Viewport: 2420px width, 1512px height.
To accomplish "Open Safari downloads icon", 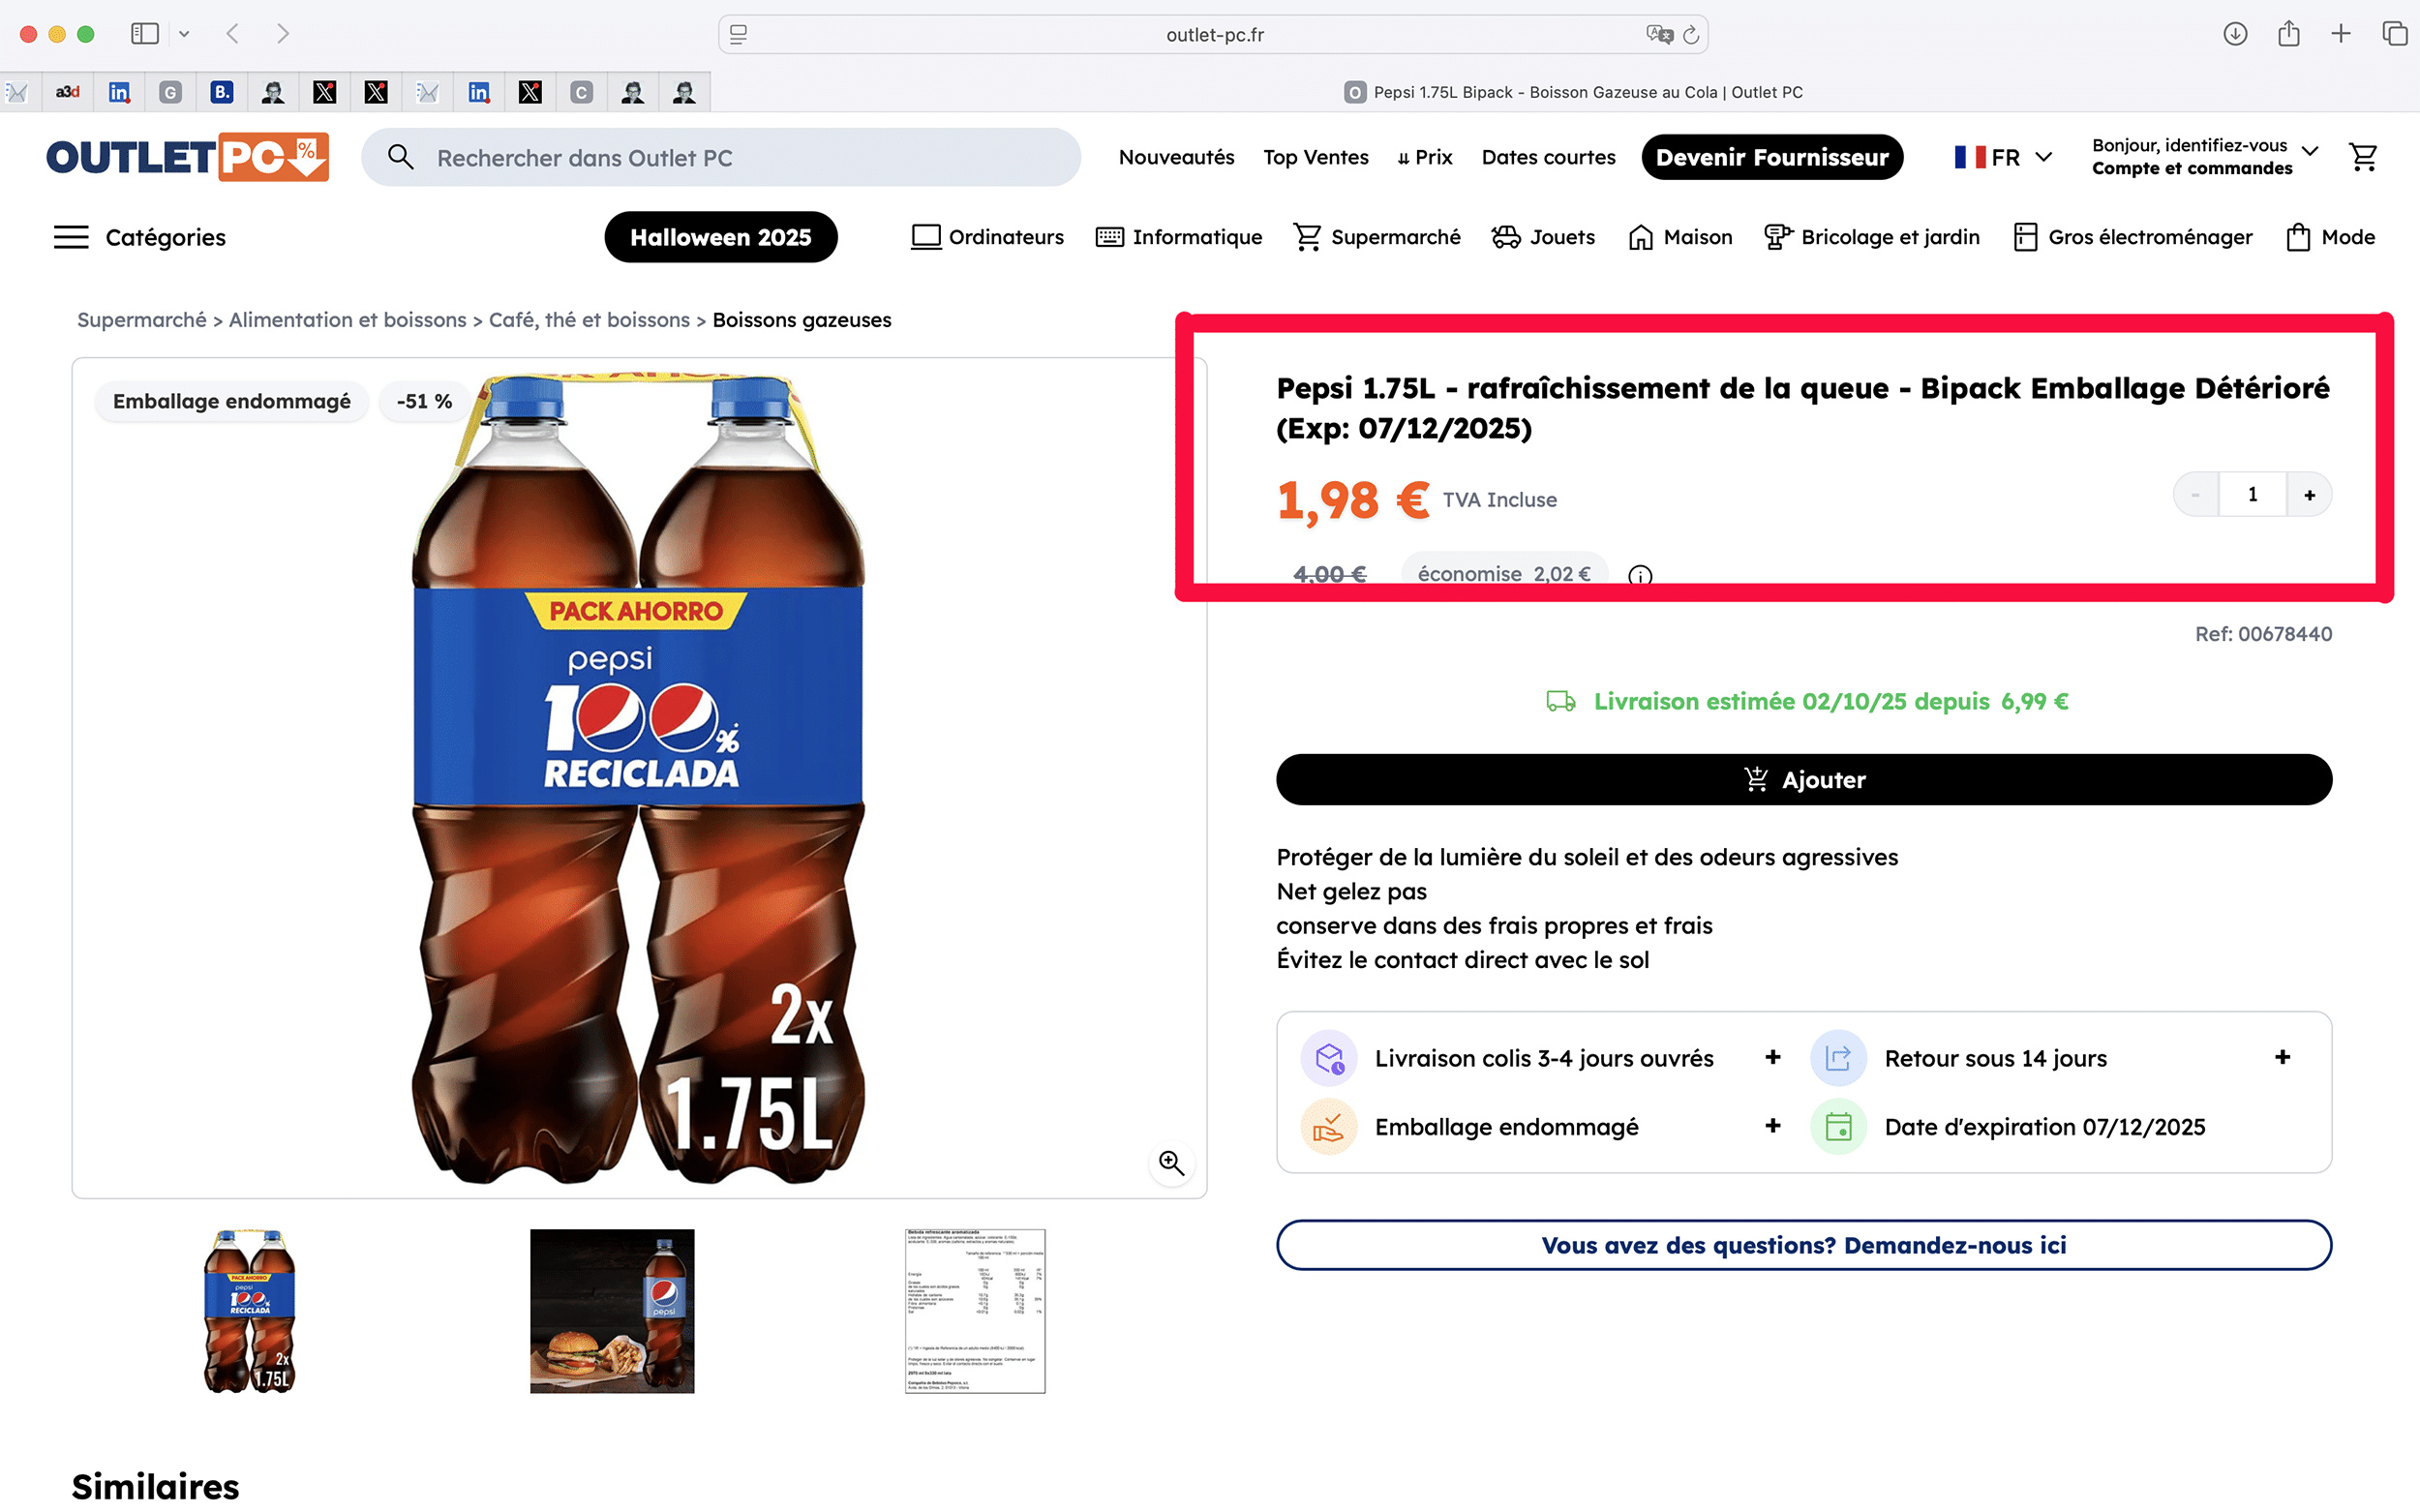I will (x=2235, y=34).
